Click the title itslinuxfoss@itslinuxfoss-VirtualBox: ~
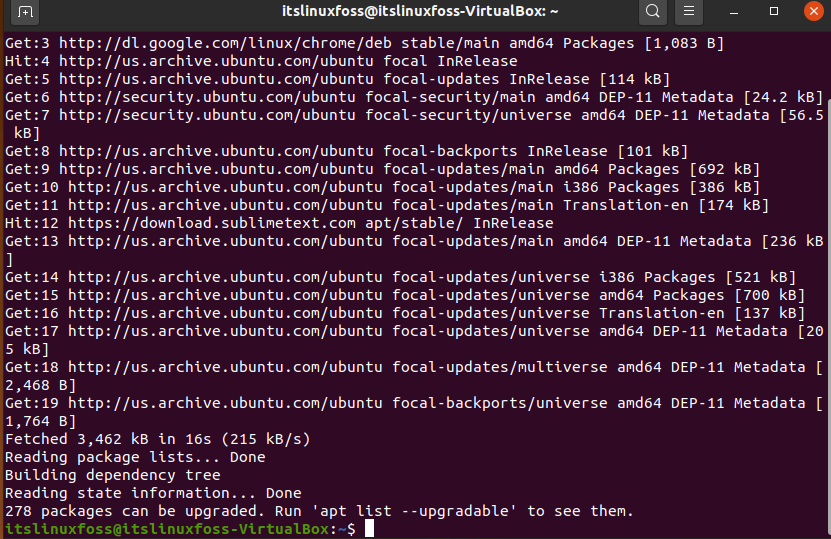Screen dimensions: 831x539 420,11
